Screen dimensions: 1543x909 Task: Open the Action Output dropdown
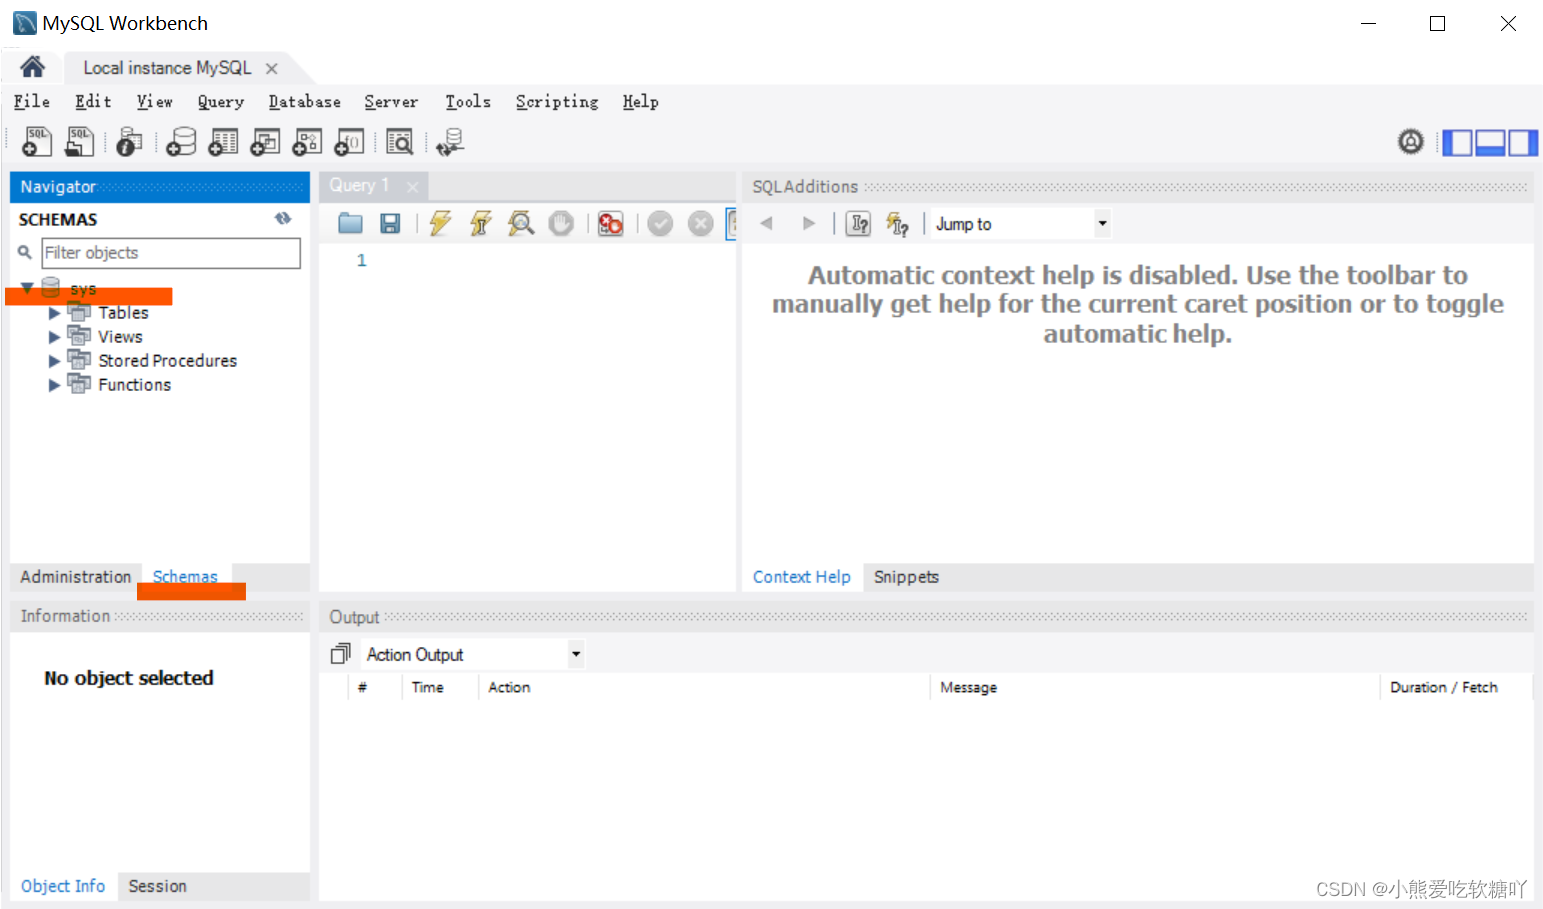[x=575, y=654]
